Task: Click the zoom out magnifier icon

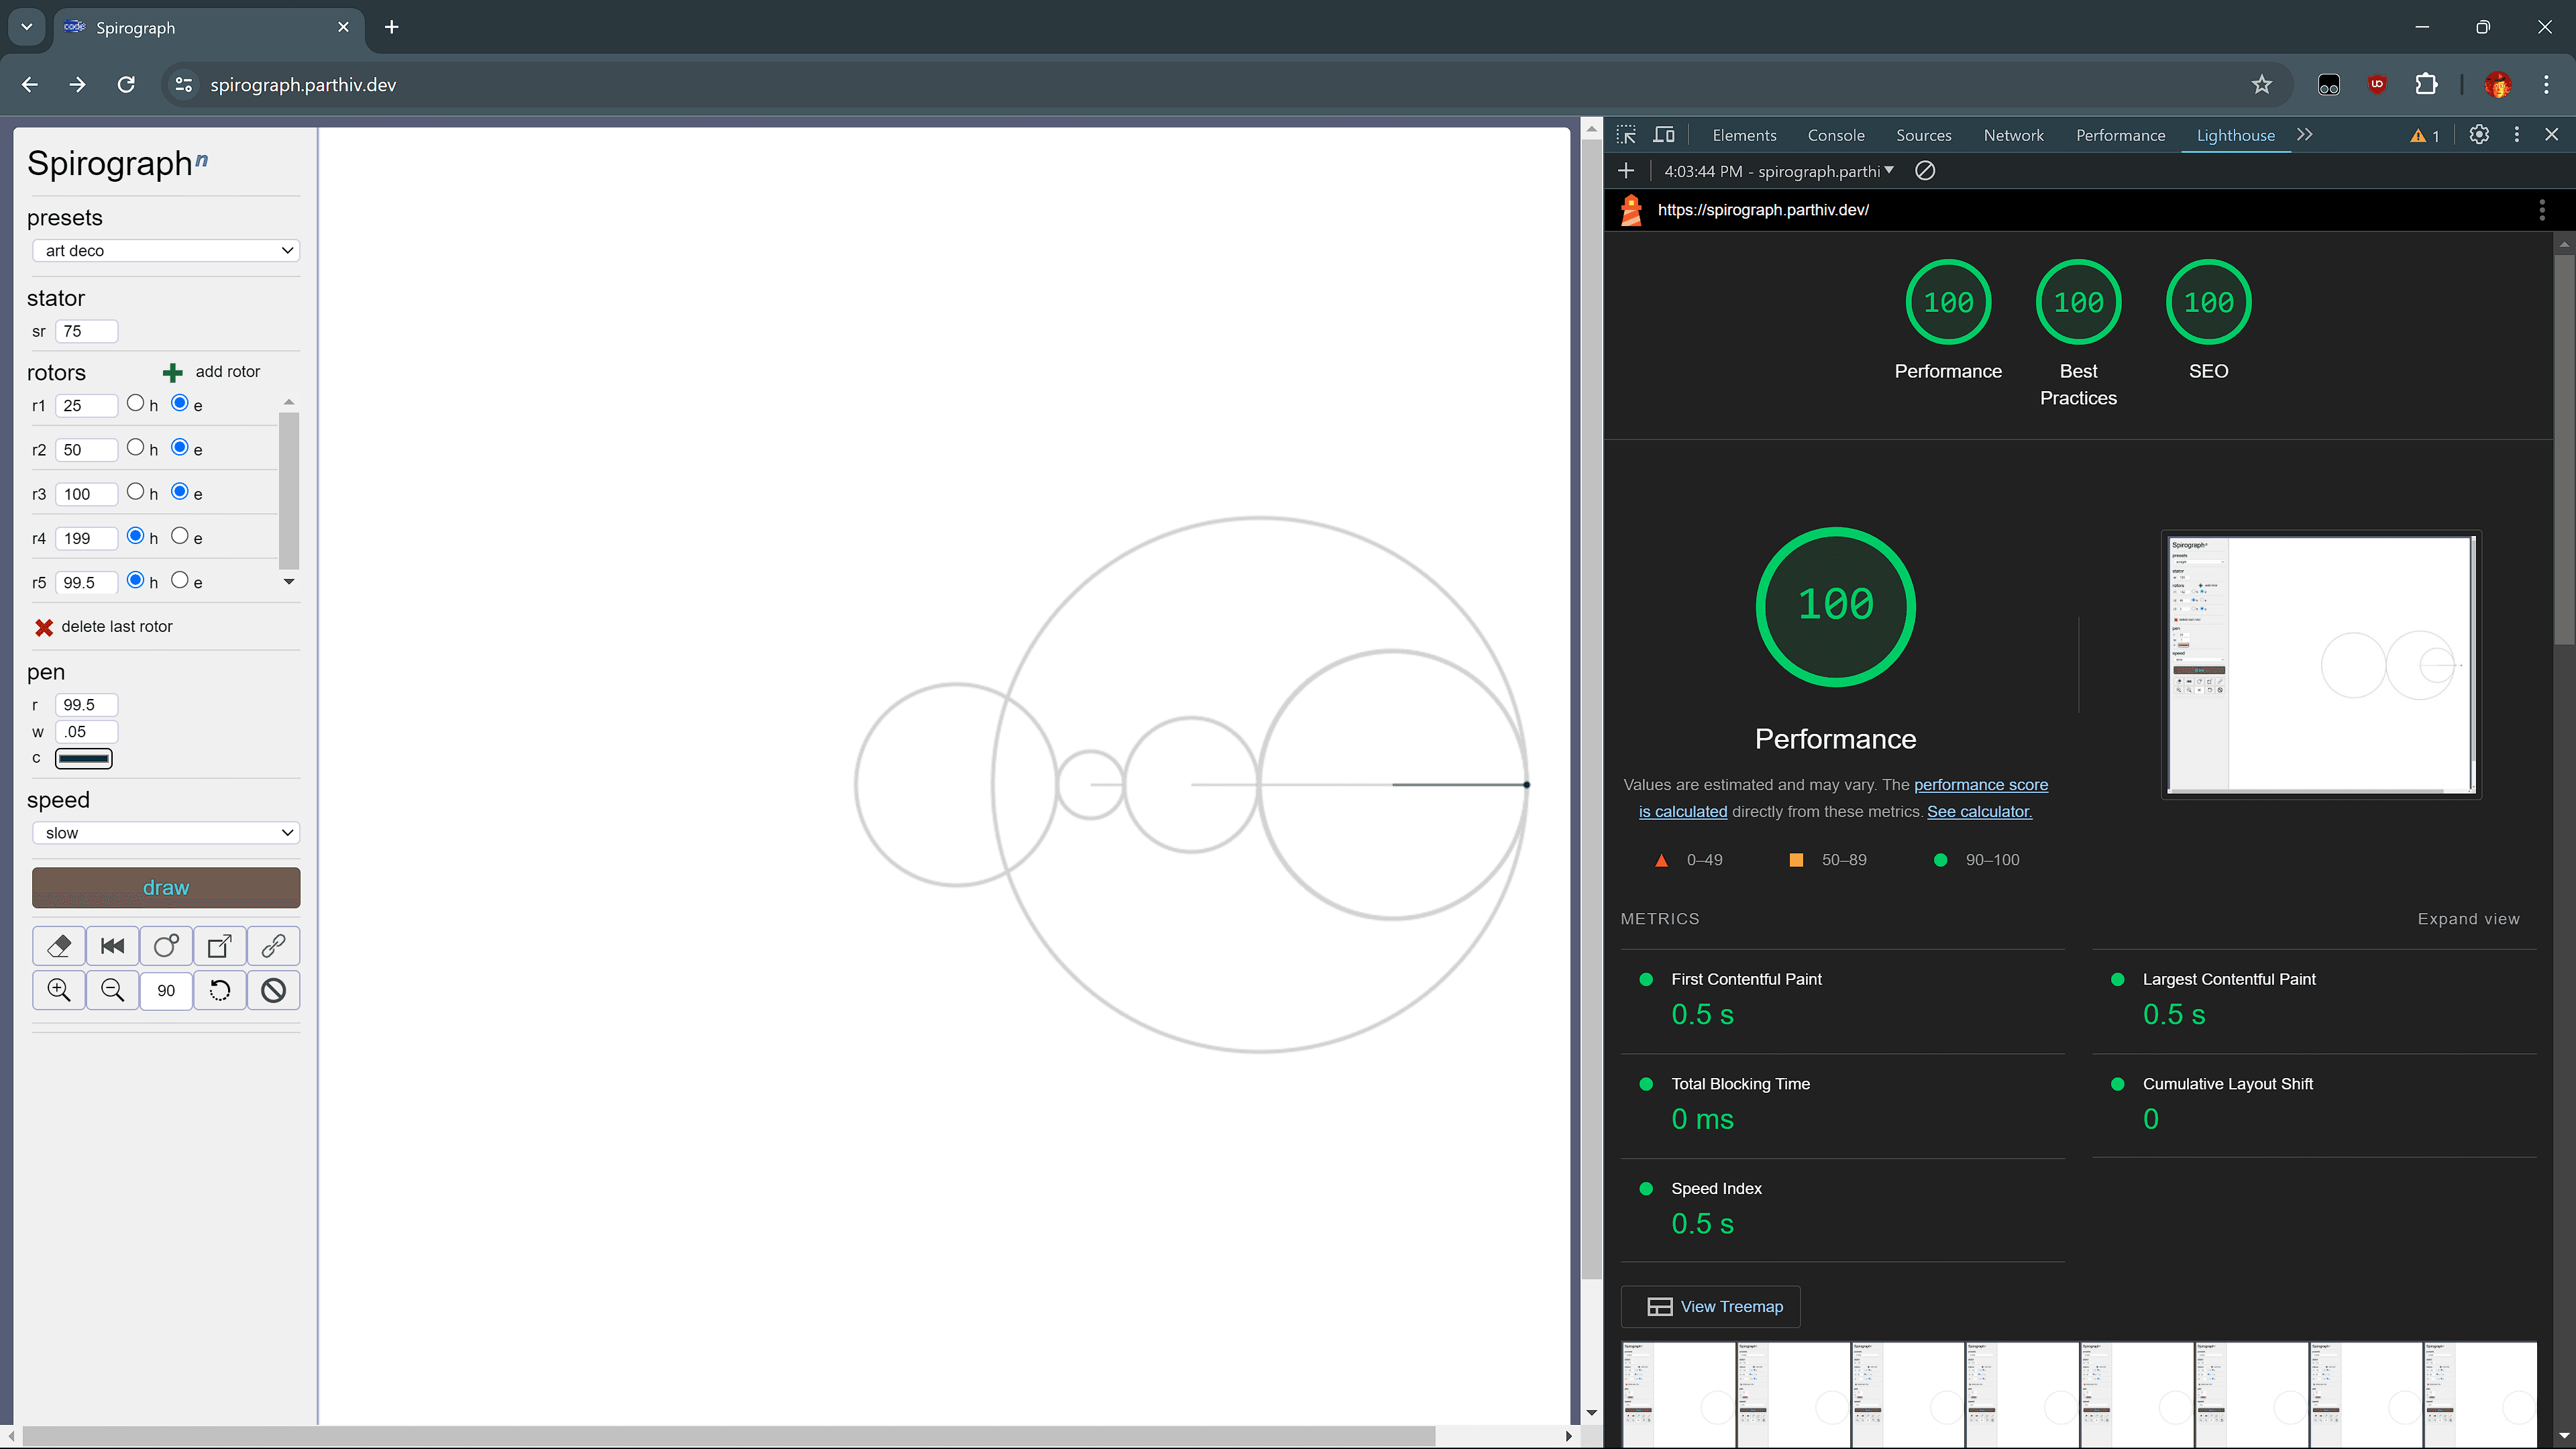Action: coord(112,990)
